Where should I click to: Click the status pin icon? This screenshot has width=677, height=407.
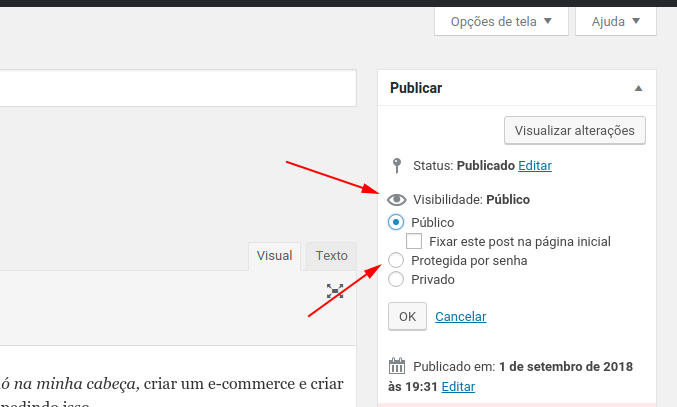(x=397, y=165)
